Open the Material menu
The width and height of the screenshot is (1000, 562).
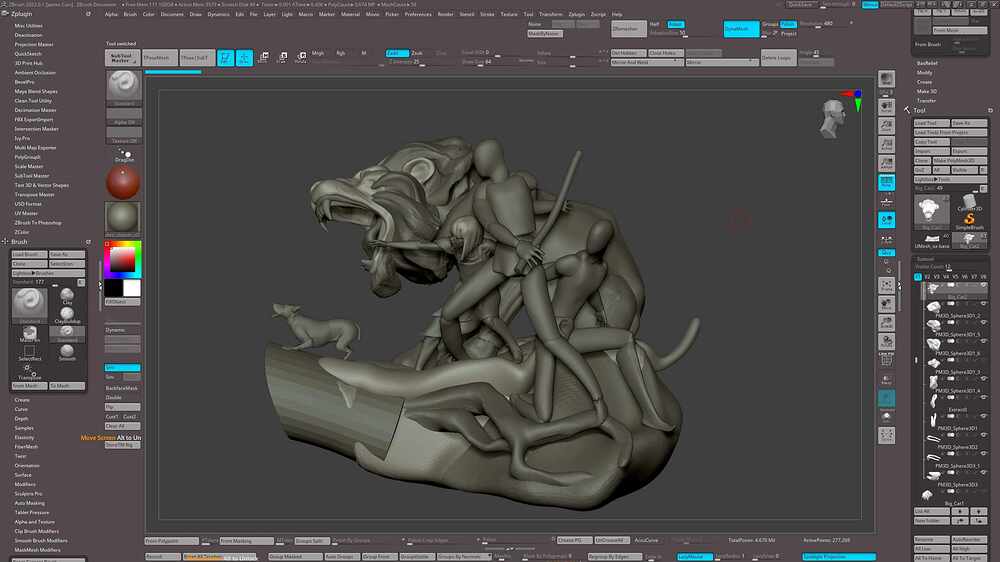(350, 14)
